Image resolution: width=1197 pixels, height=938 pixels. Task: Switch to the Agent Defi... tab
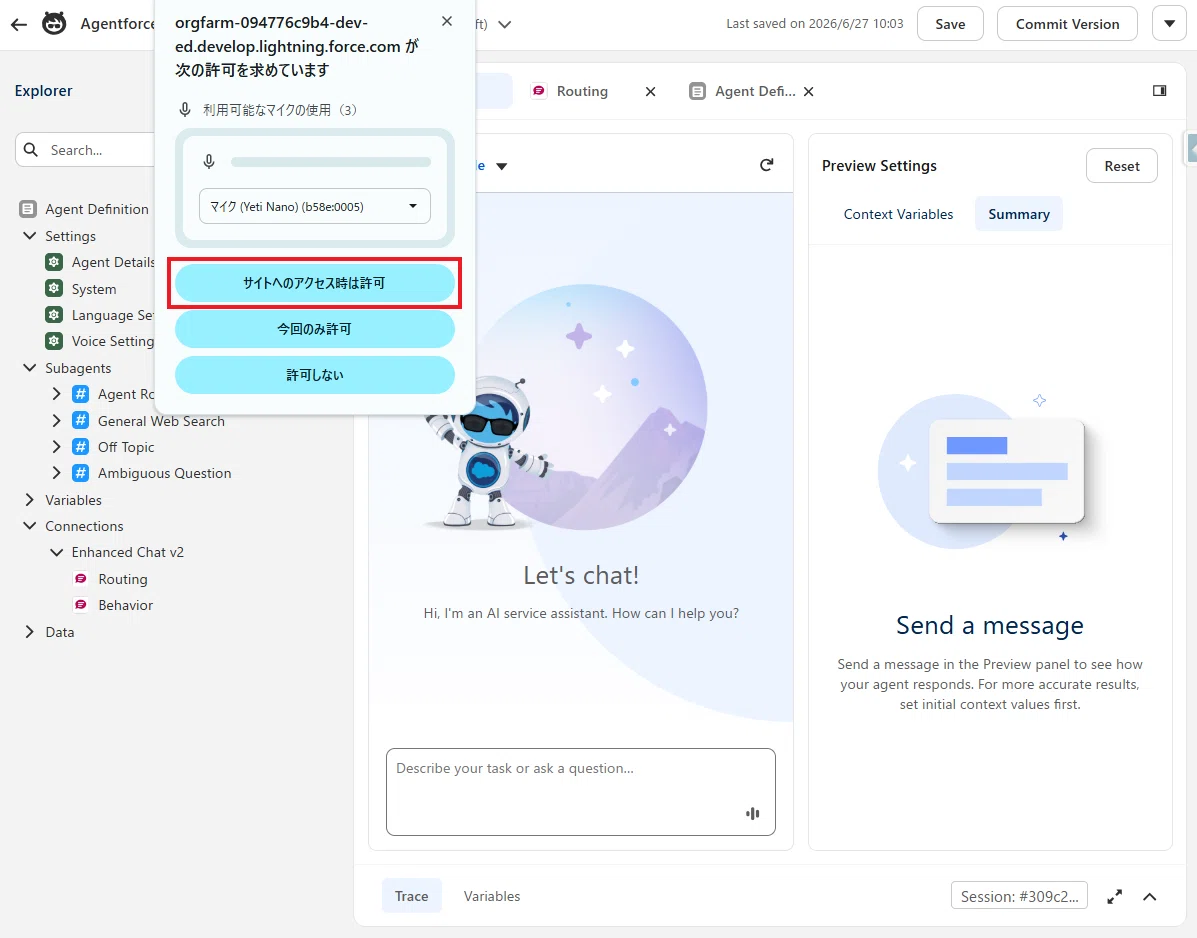coord(754,92)
